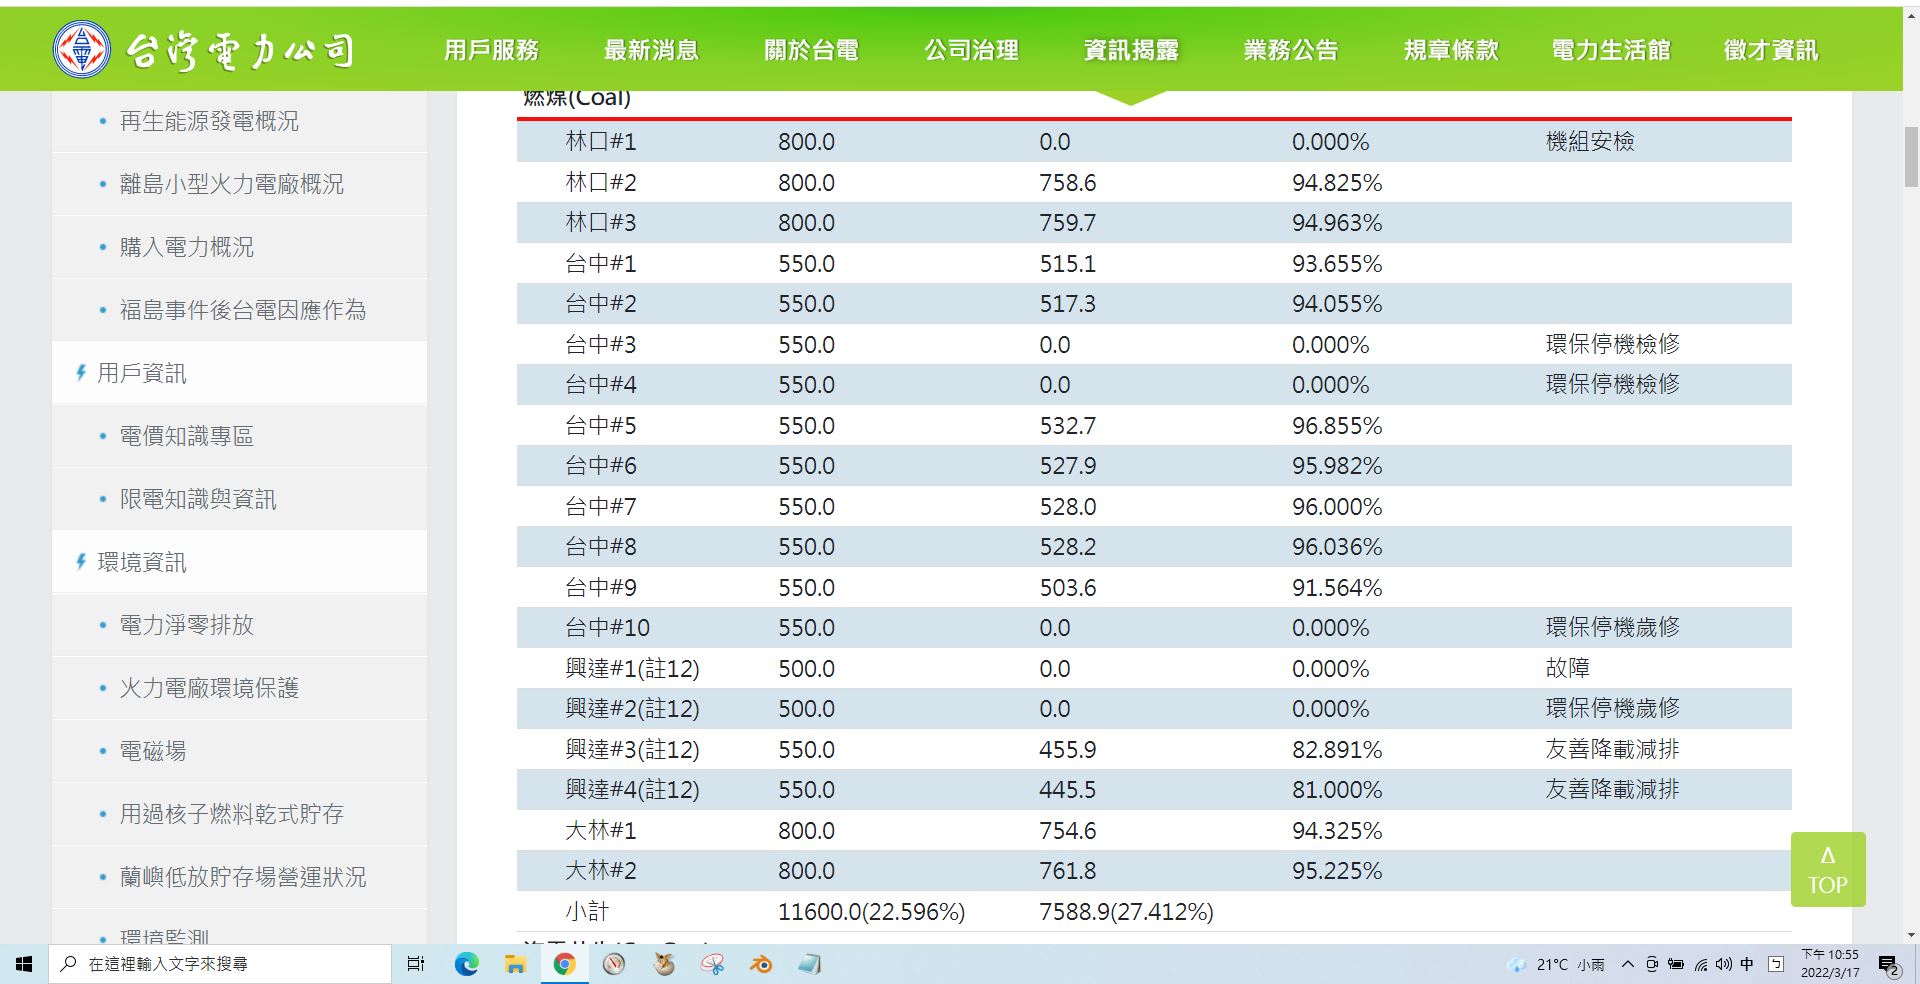
Task: Click the 興達#2(註12) unit name cell
Action: [632, 709]
